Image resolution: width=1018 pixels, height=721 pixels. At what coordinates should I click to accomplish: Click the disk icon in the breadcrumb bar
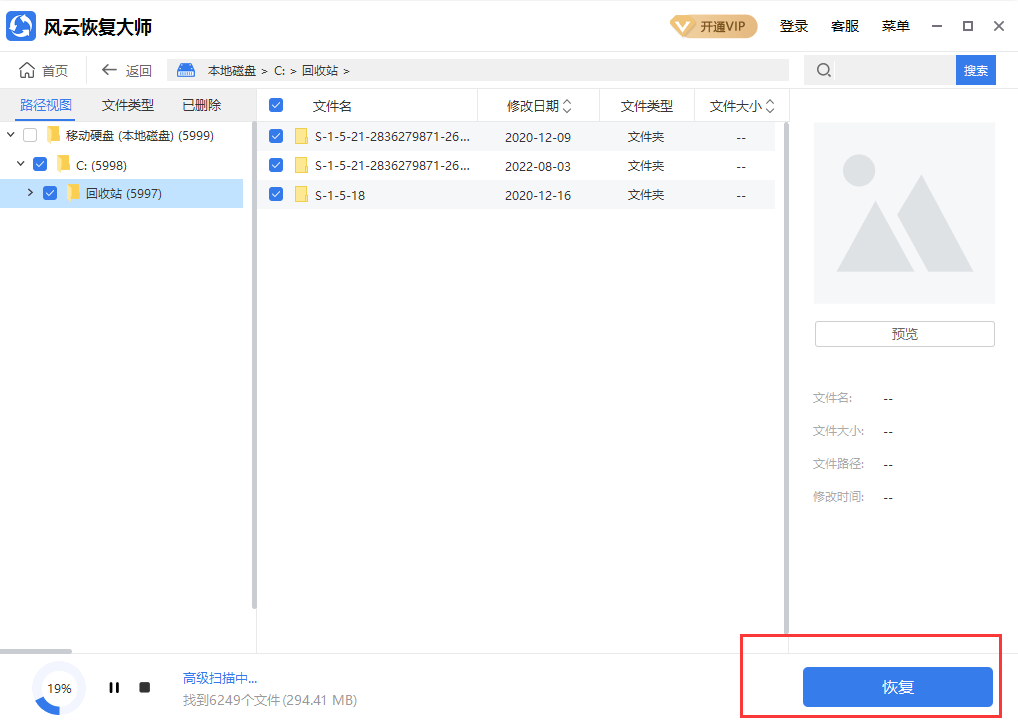(186, 70)
